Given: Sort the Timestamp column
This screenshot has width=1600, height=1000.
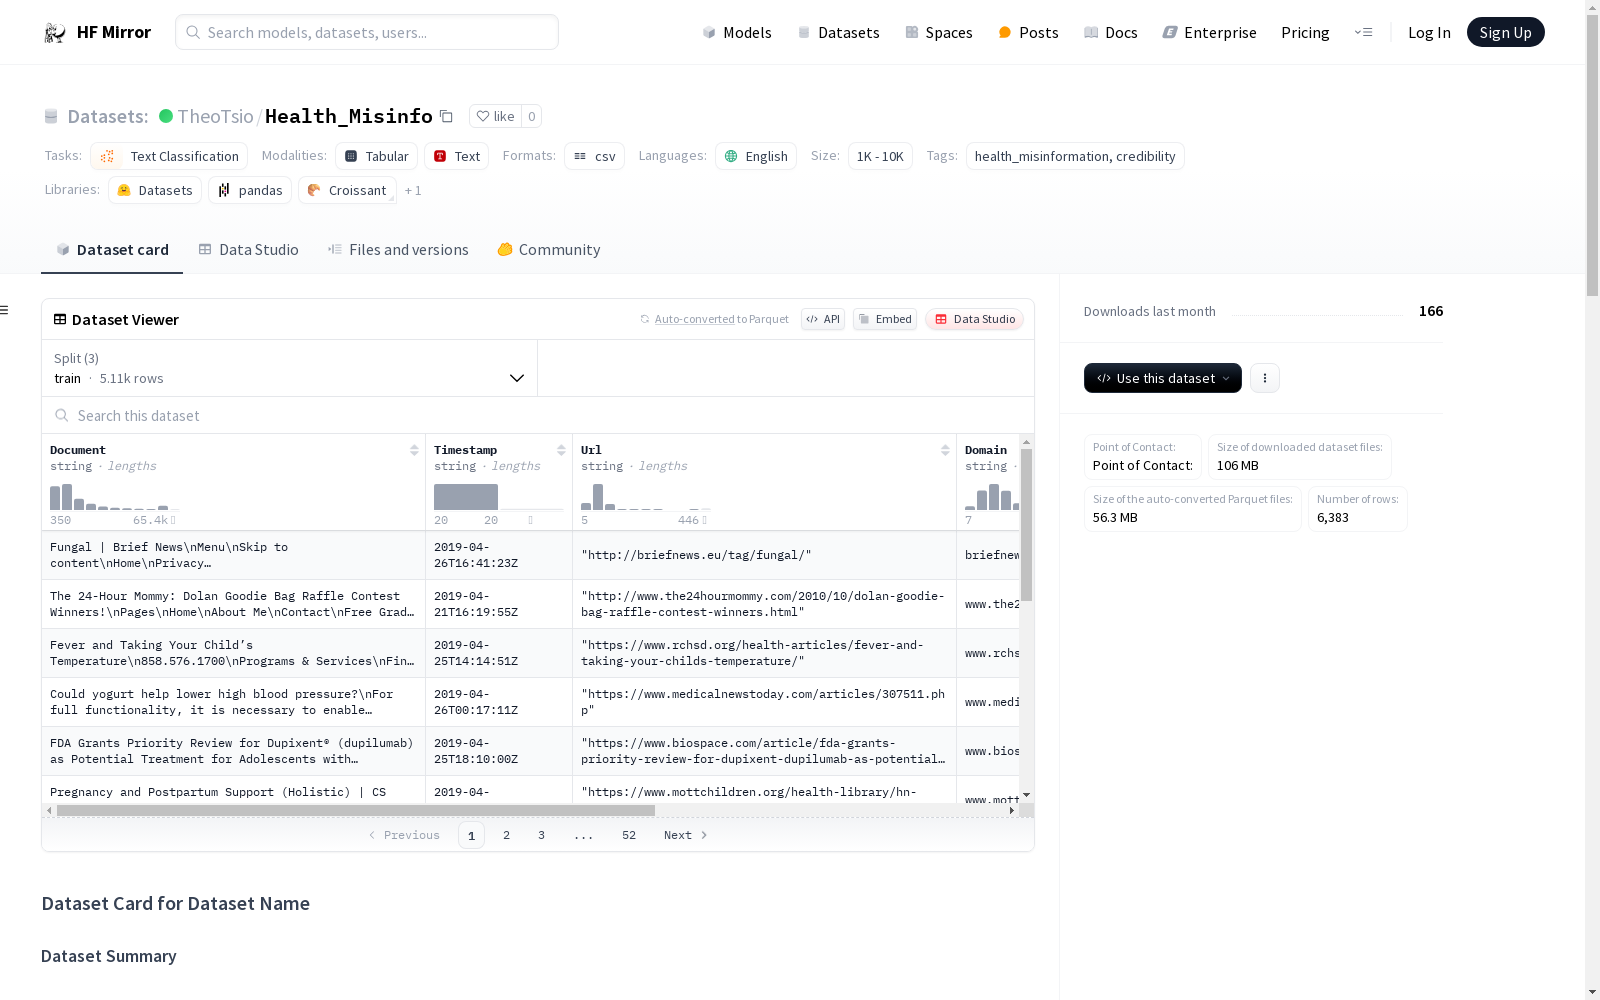Looking at the screenshot, I should click(561, 450).
